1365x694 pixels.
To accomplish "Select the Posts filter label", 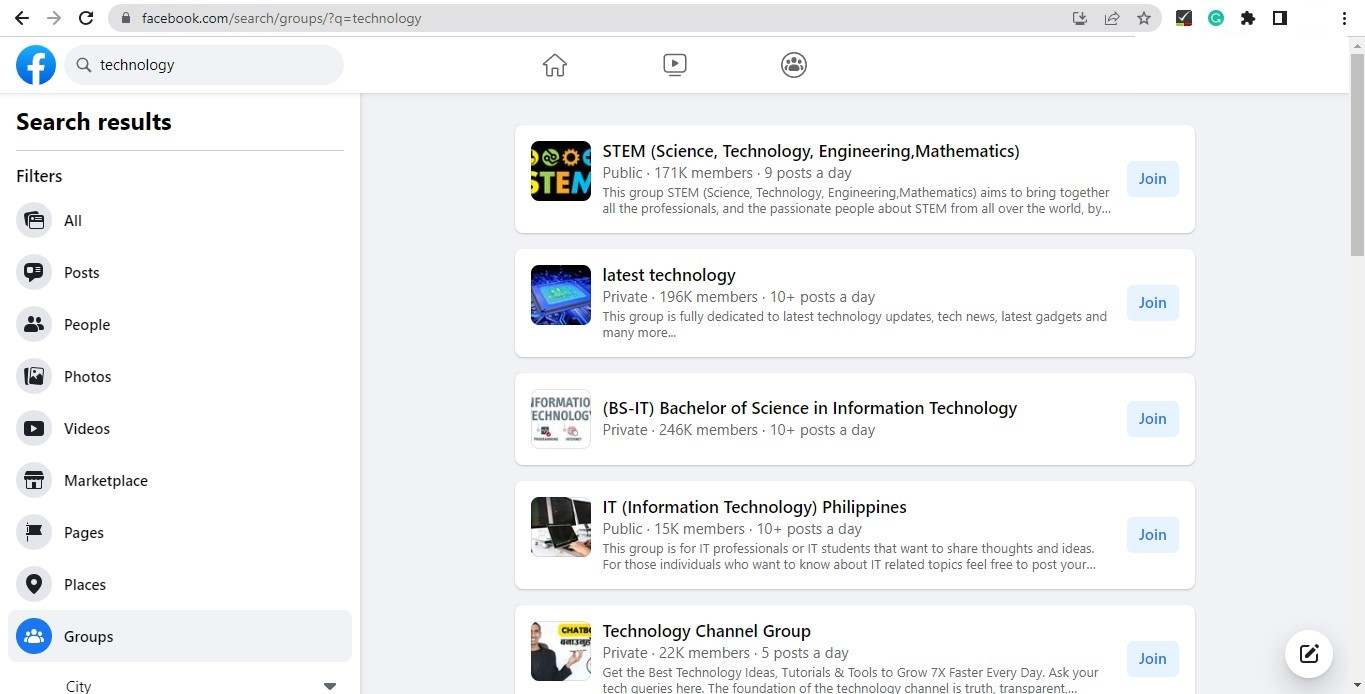I will (82, 273).
